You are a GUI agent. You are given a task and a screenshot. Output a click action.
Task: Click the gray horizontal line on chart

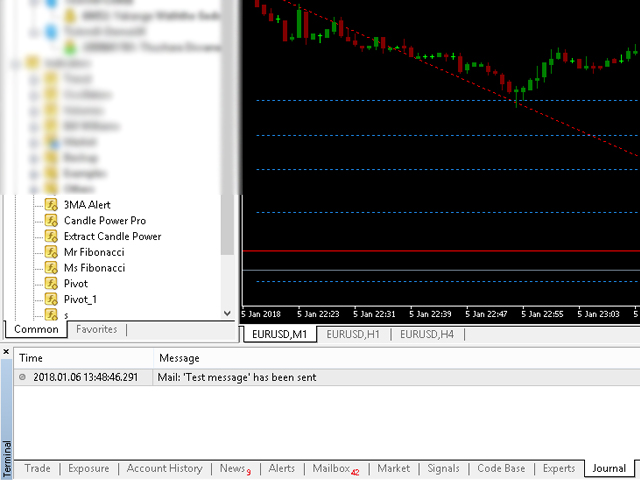tap(441, 270)
